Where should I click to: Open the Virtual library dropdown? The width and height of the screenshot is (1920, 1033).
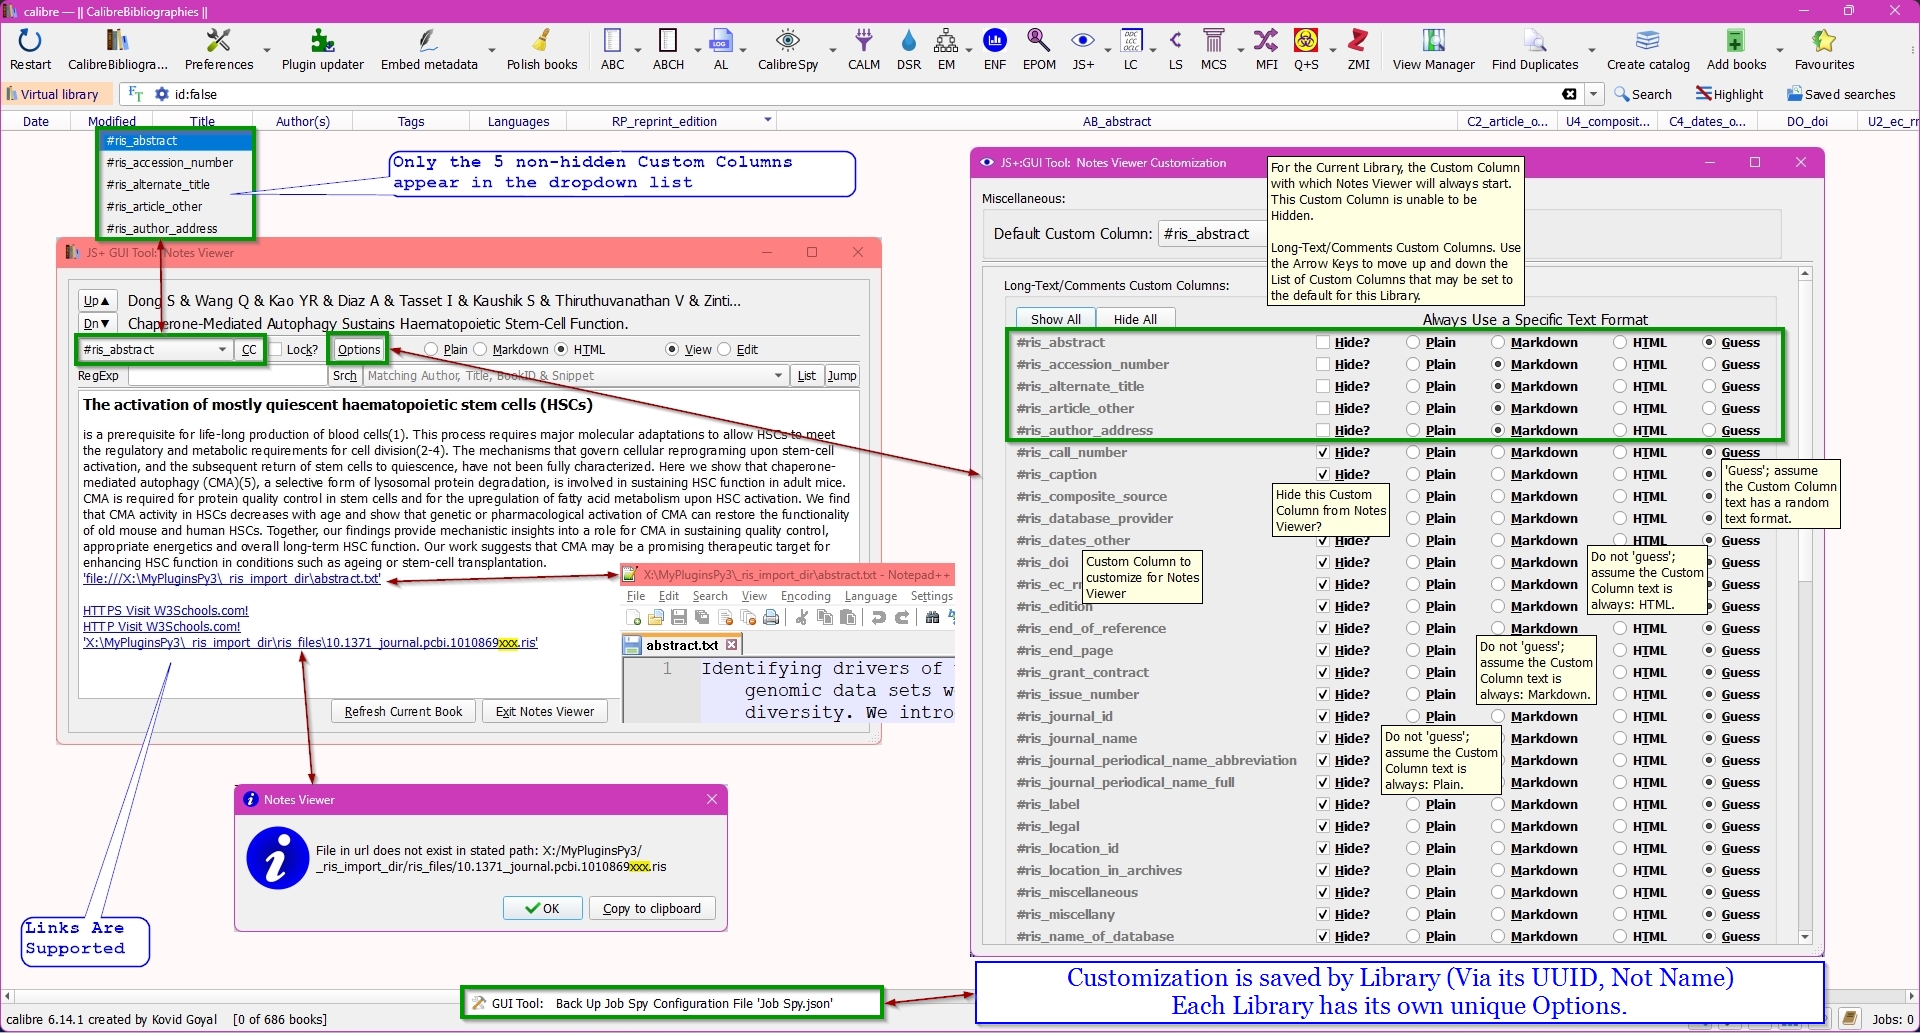coord(55,94)
